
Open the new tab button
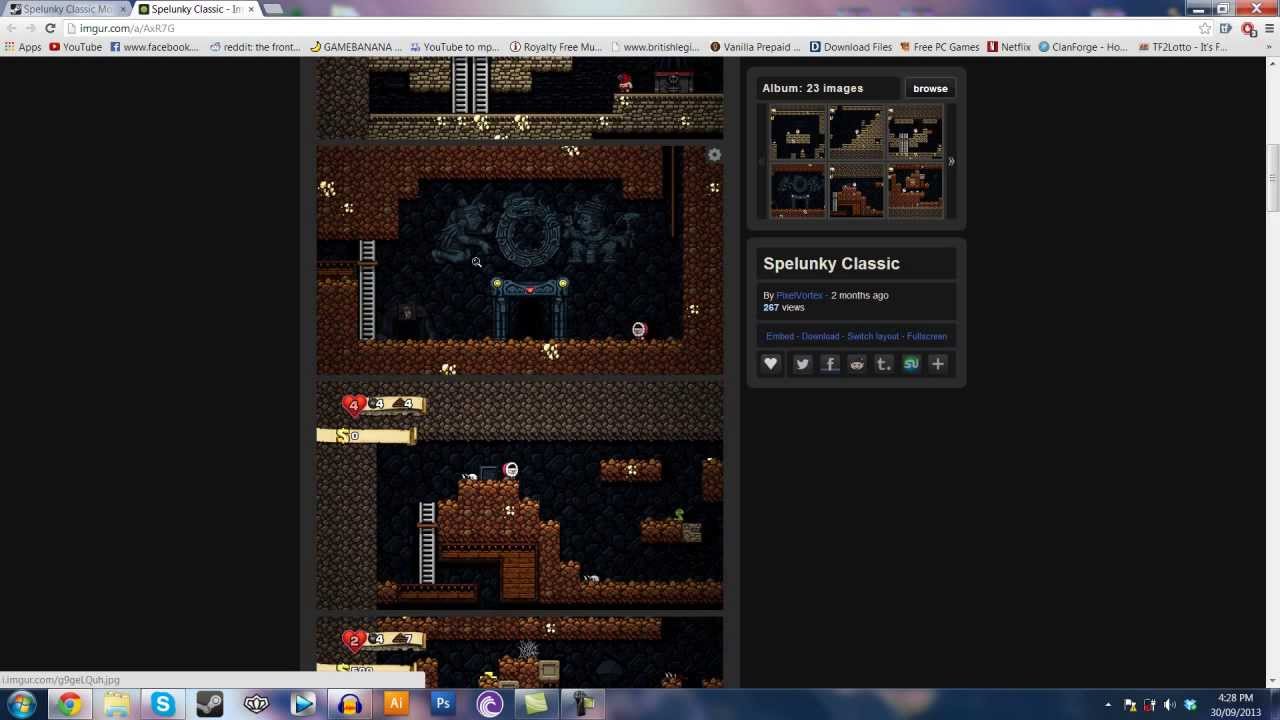[x=272, y=9]
